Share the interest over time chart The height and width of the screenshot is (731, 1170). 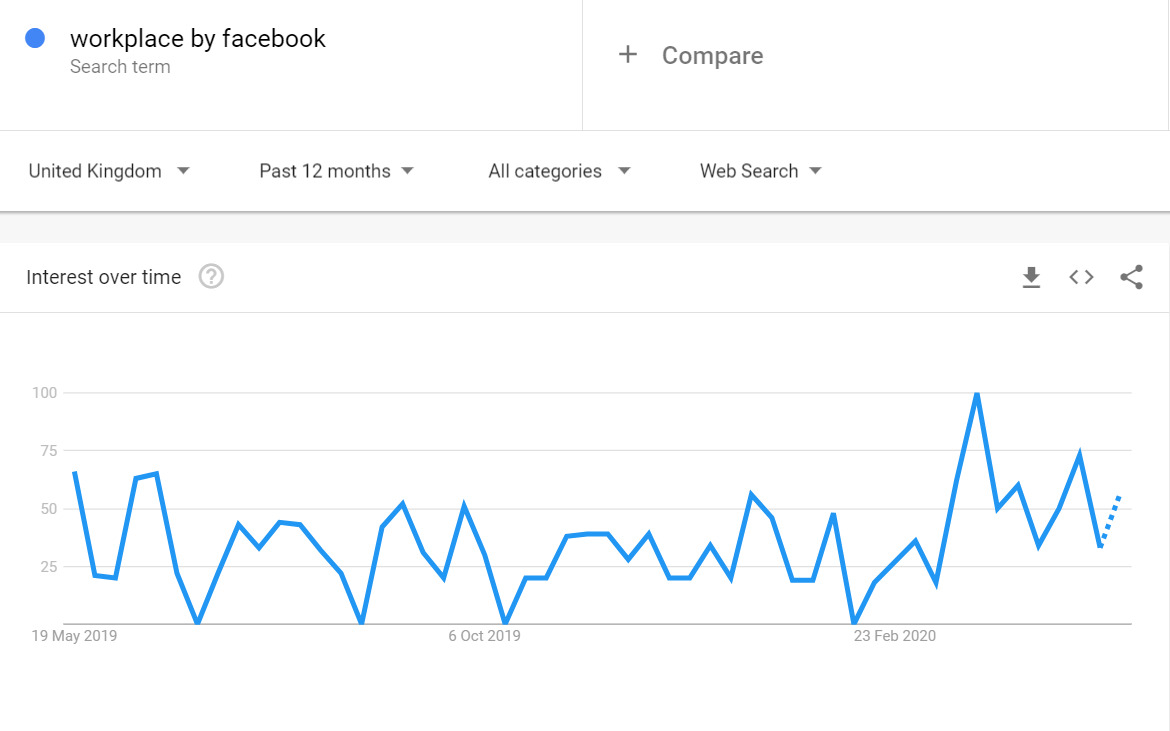(1131, 277)
